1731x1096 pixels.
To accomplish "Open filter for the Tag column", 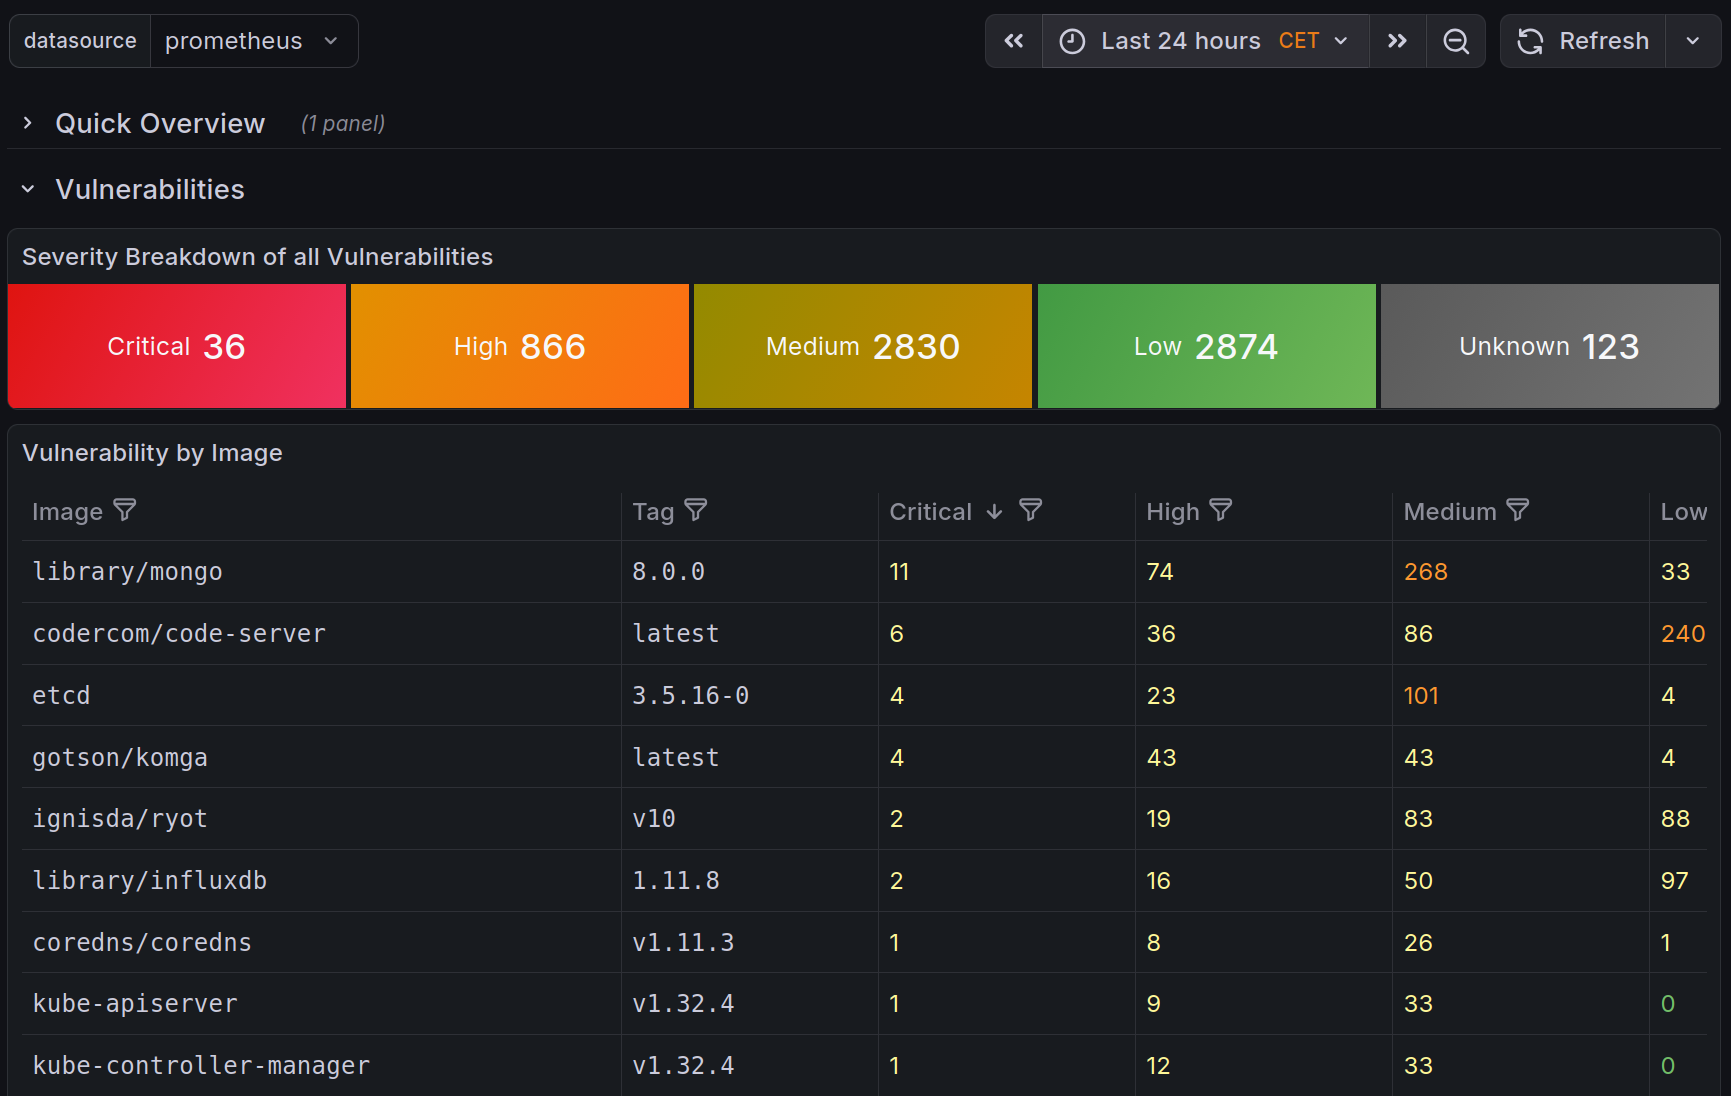I will click(x=696, y=511).
